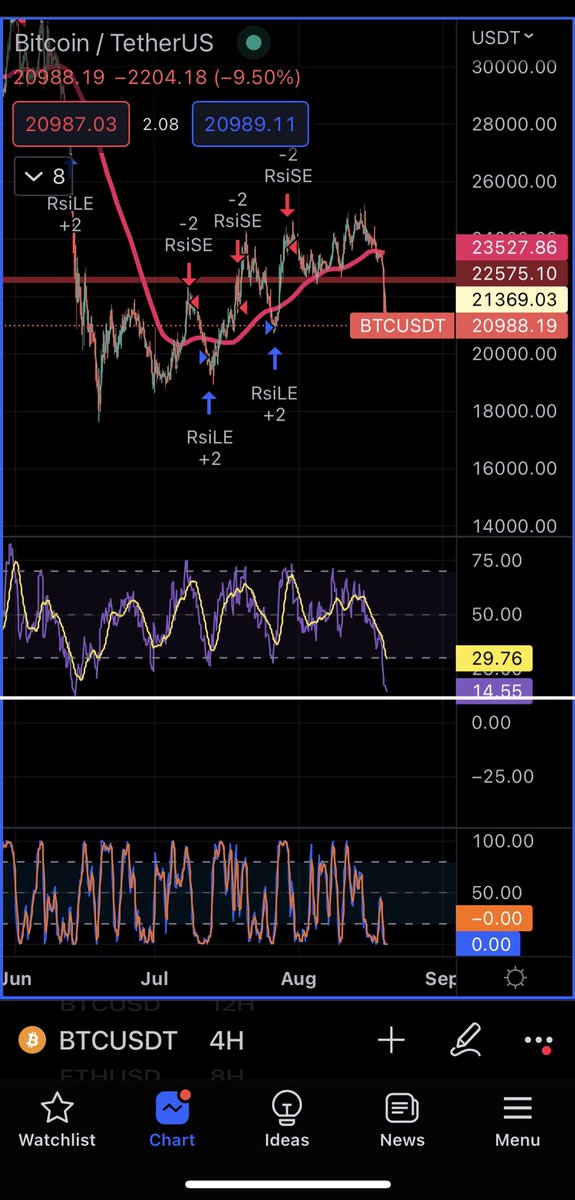Tap the Jul date axis label
Image resolution: width=575 pixels, height=1200 pixels.
(x=153, y=979)
